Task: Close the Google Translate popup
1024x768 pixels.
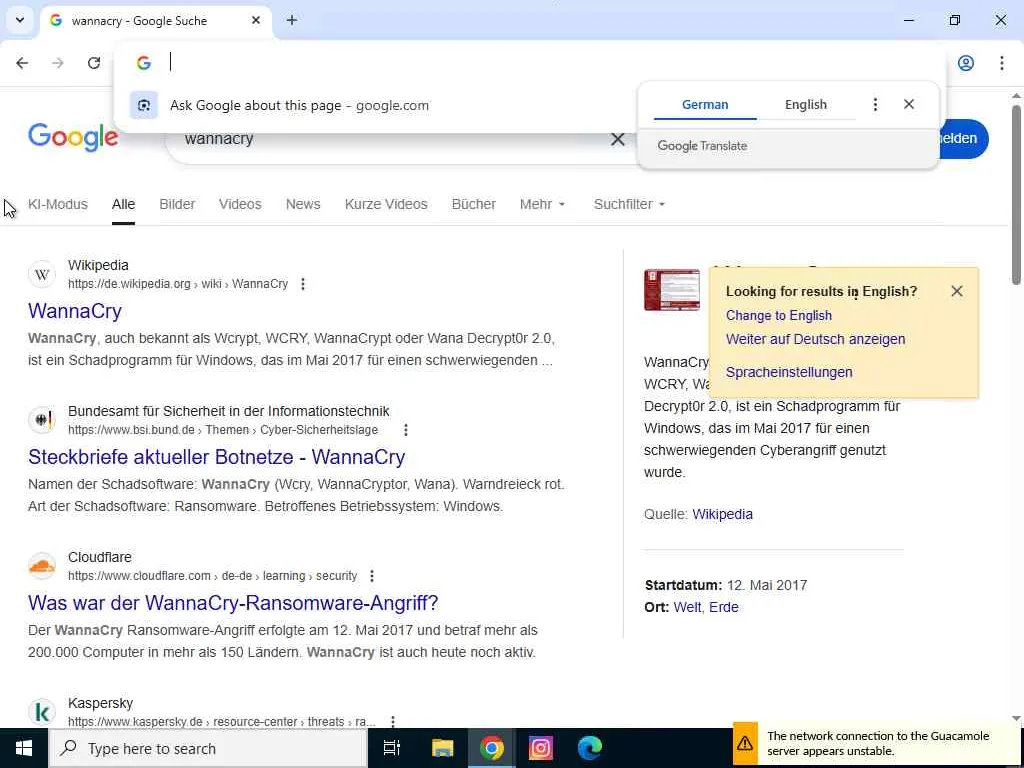Action: [x=909, y=104]
